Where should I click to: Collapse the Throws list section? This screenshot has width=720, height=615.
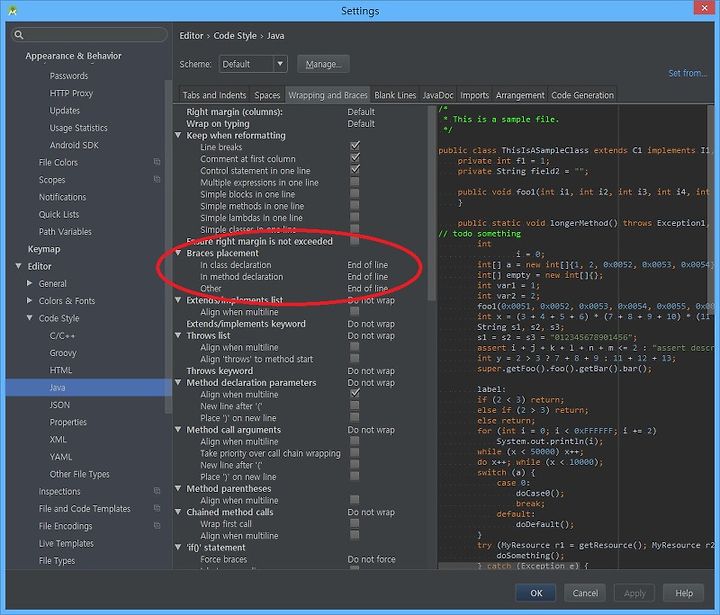[178, 336]
